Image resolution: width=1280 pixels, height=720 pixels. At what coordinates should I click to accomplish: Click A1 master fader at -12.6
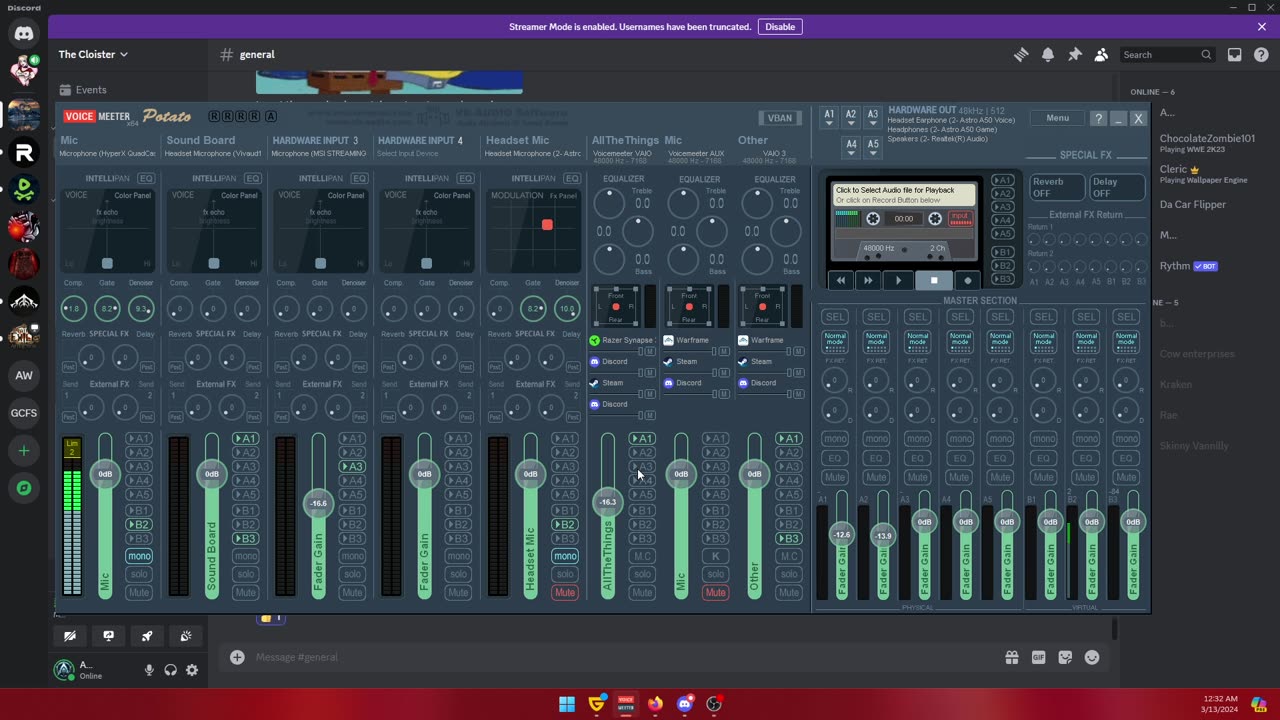(842, 534)
